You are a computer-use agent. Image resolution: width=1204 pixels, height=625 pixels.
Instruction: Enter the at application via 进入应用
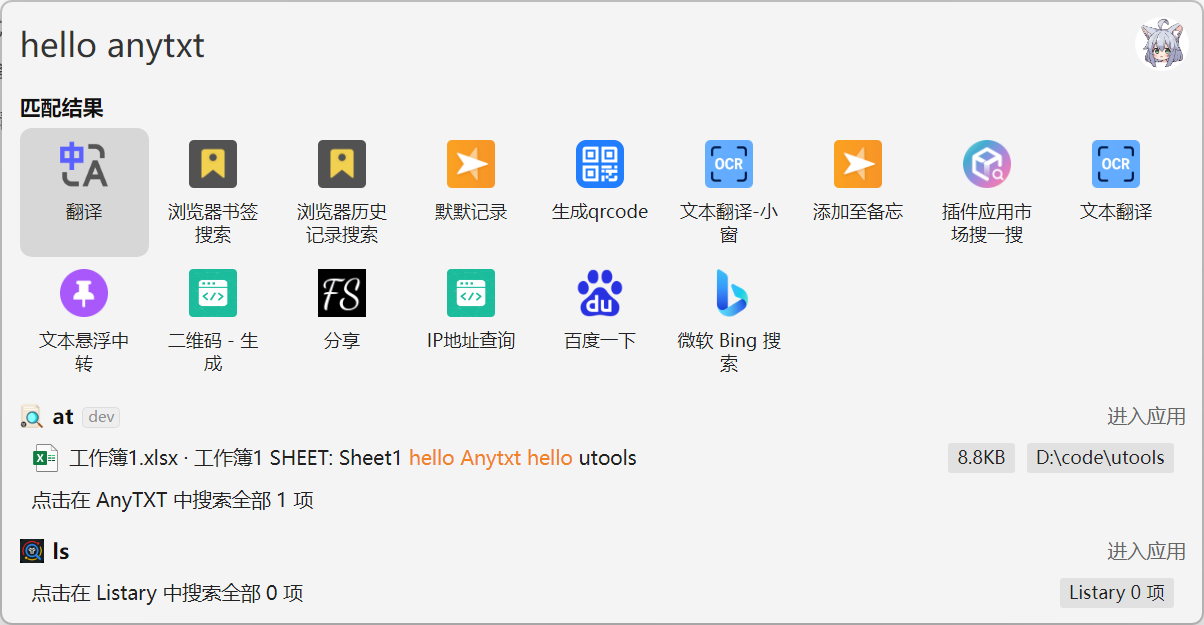(x=1146, y=417)
